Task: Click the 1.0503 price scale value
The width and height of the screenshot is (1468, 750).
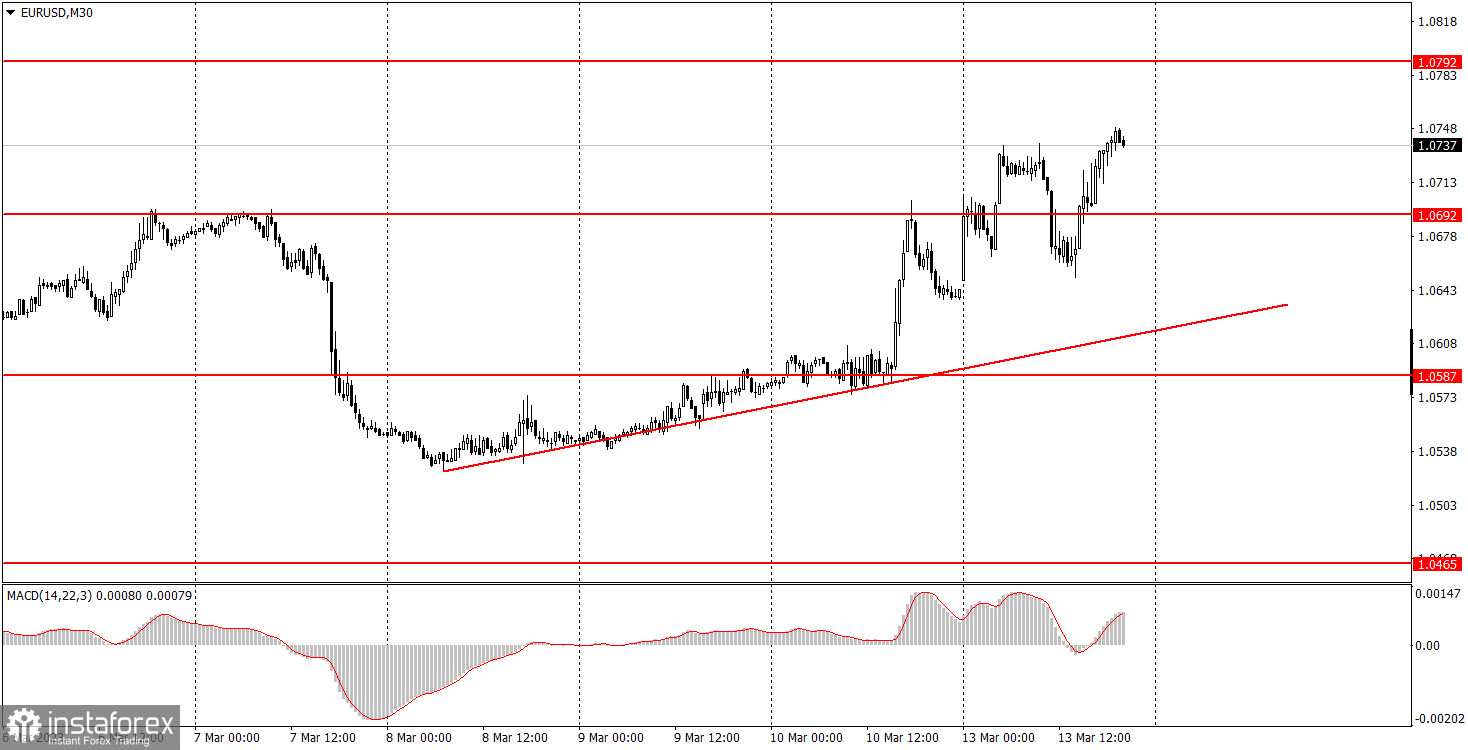Action: tap(1437, 506)
